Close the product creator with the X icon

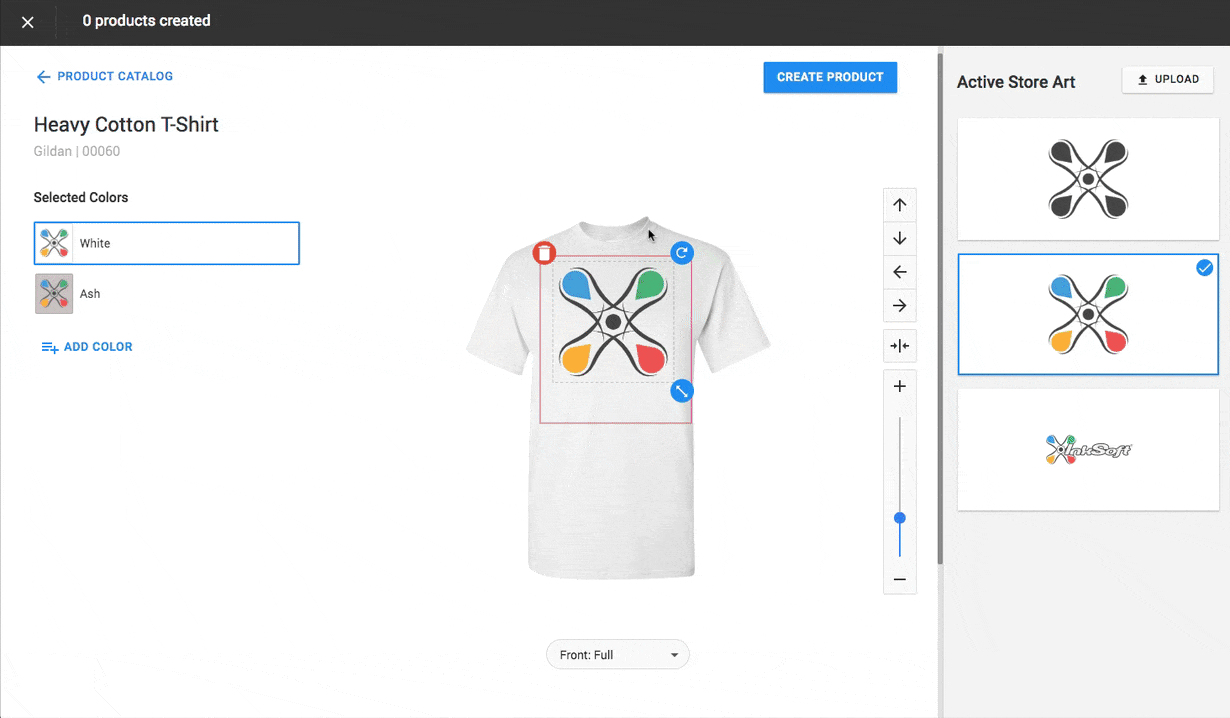coord(28,22)
